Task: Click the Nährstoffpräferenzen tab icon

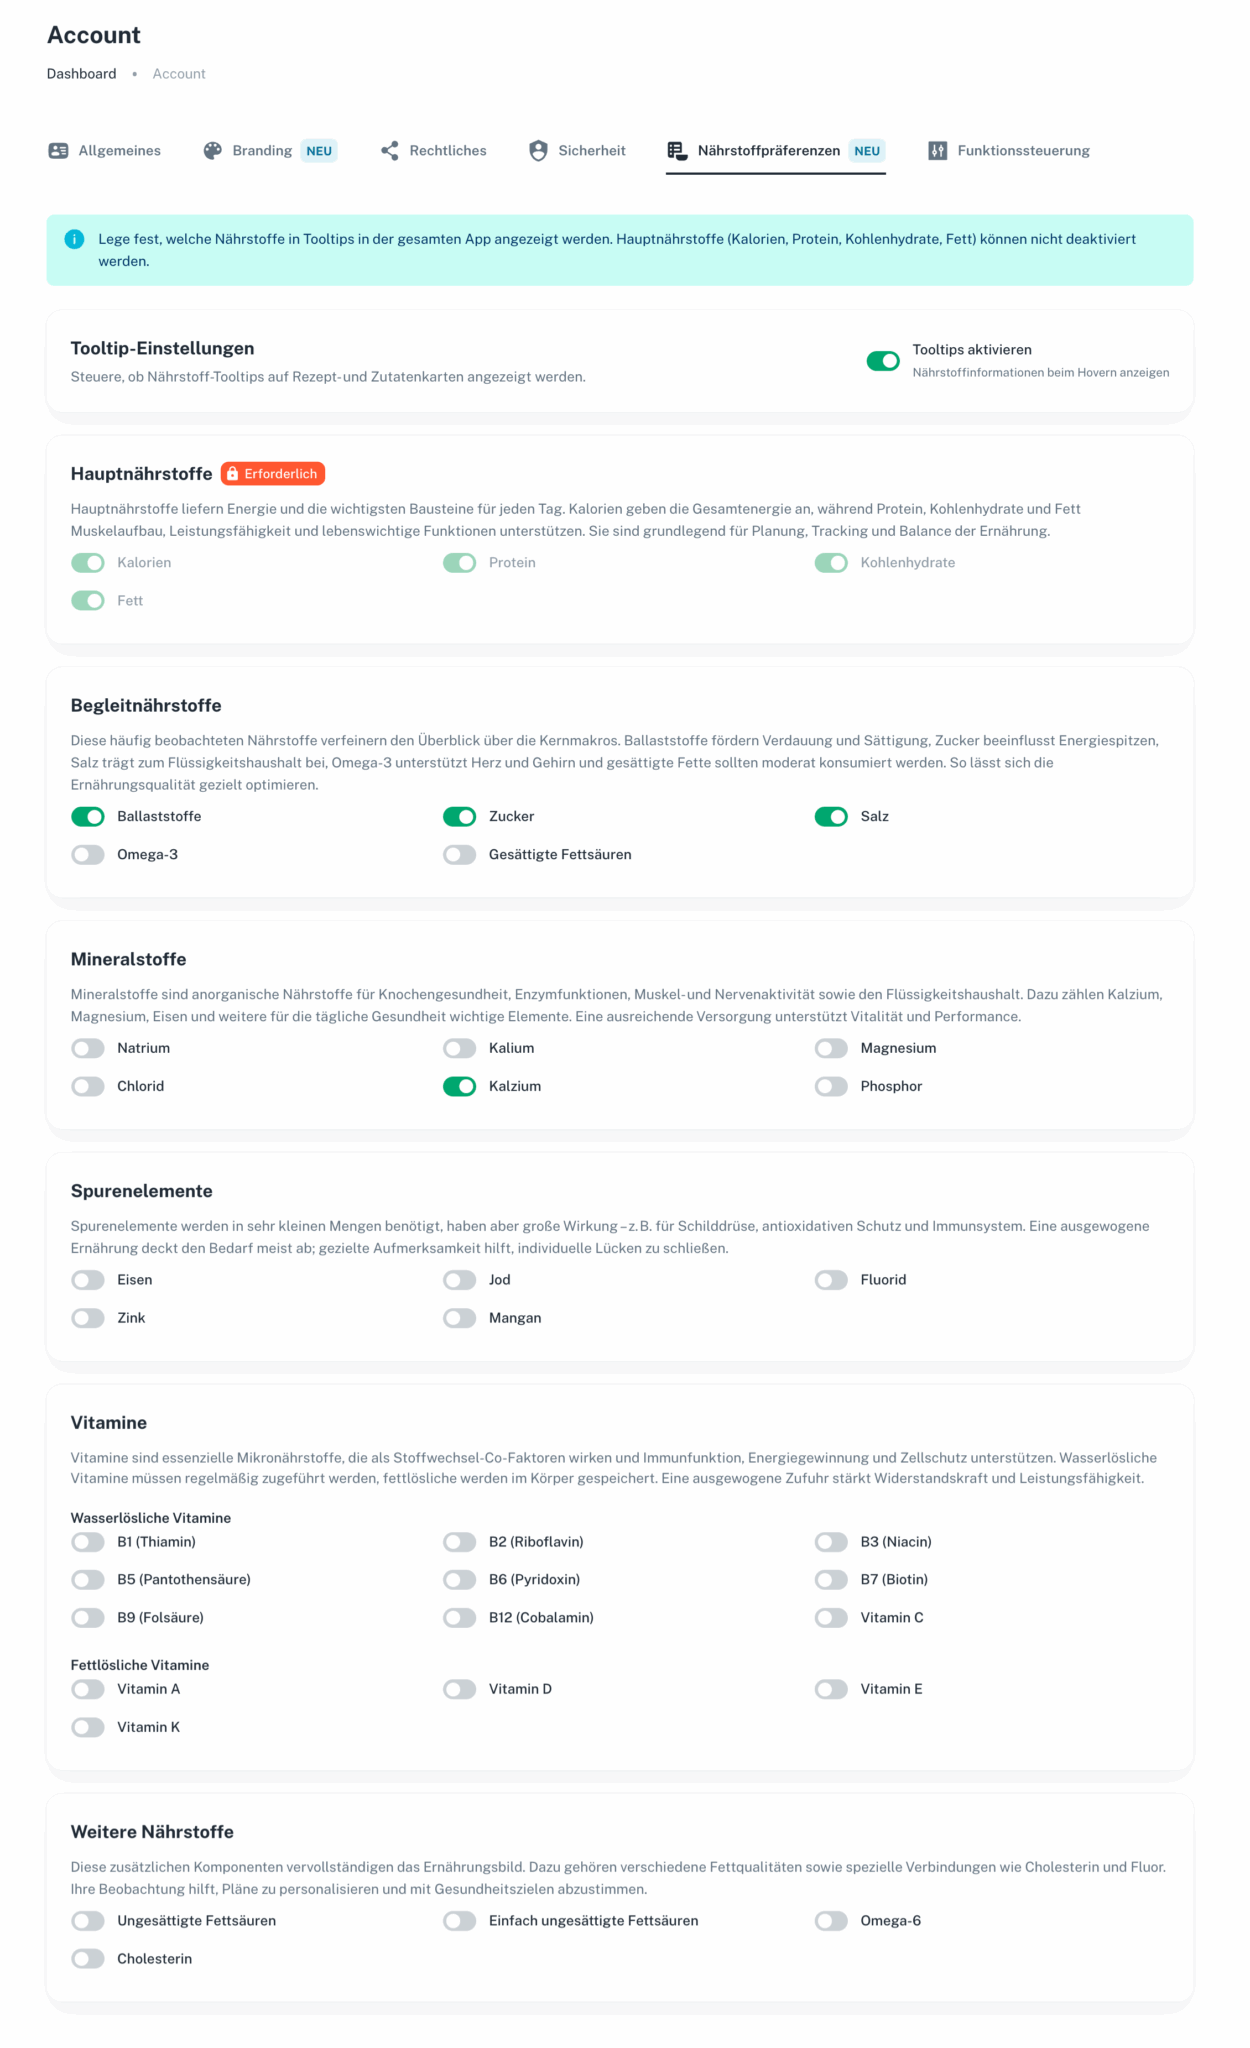Action: pos(677,151)
